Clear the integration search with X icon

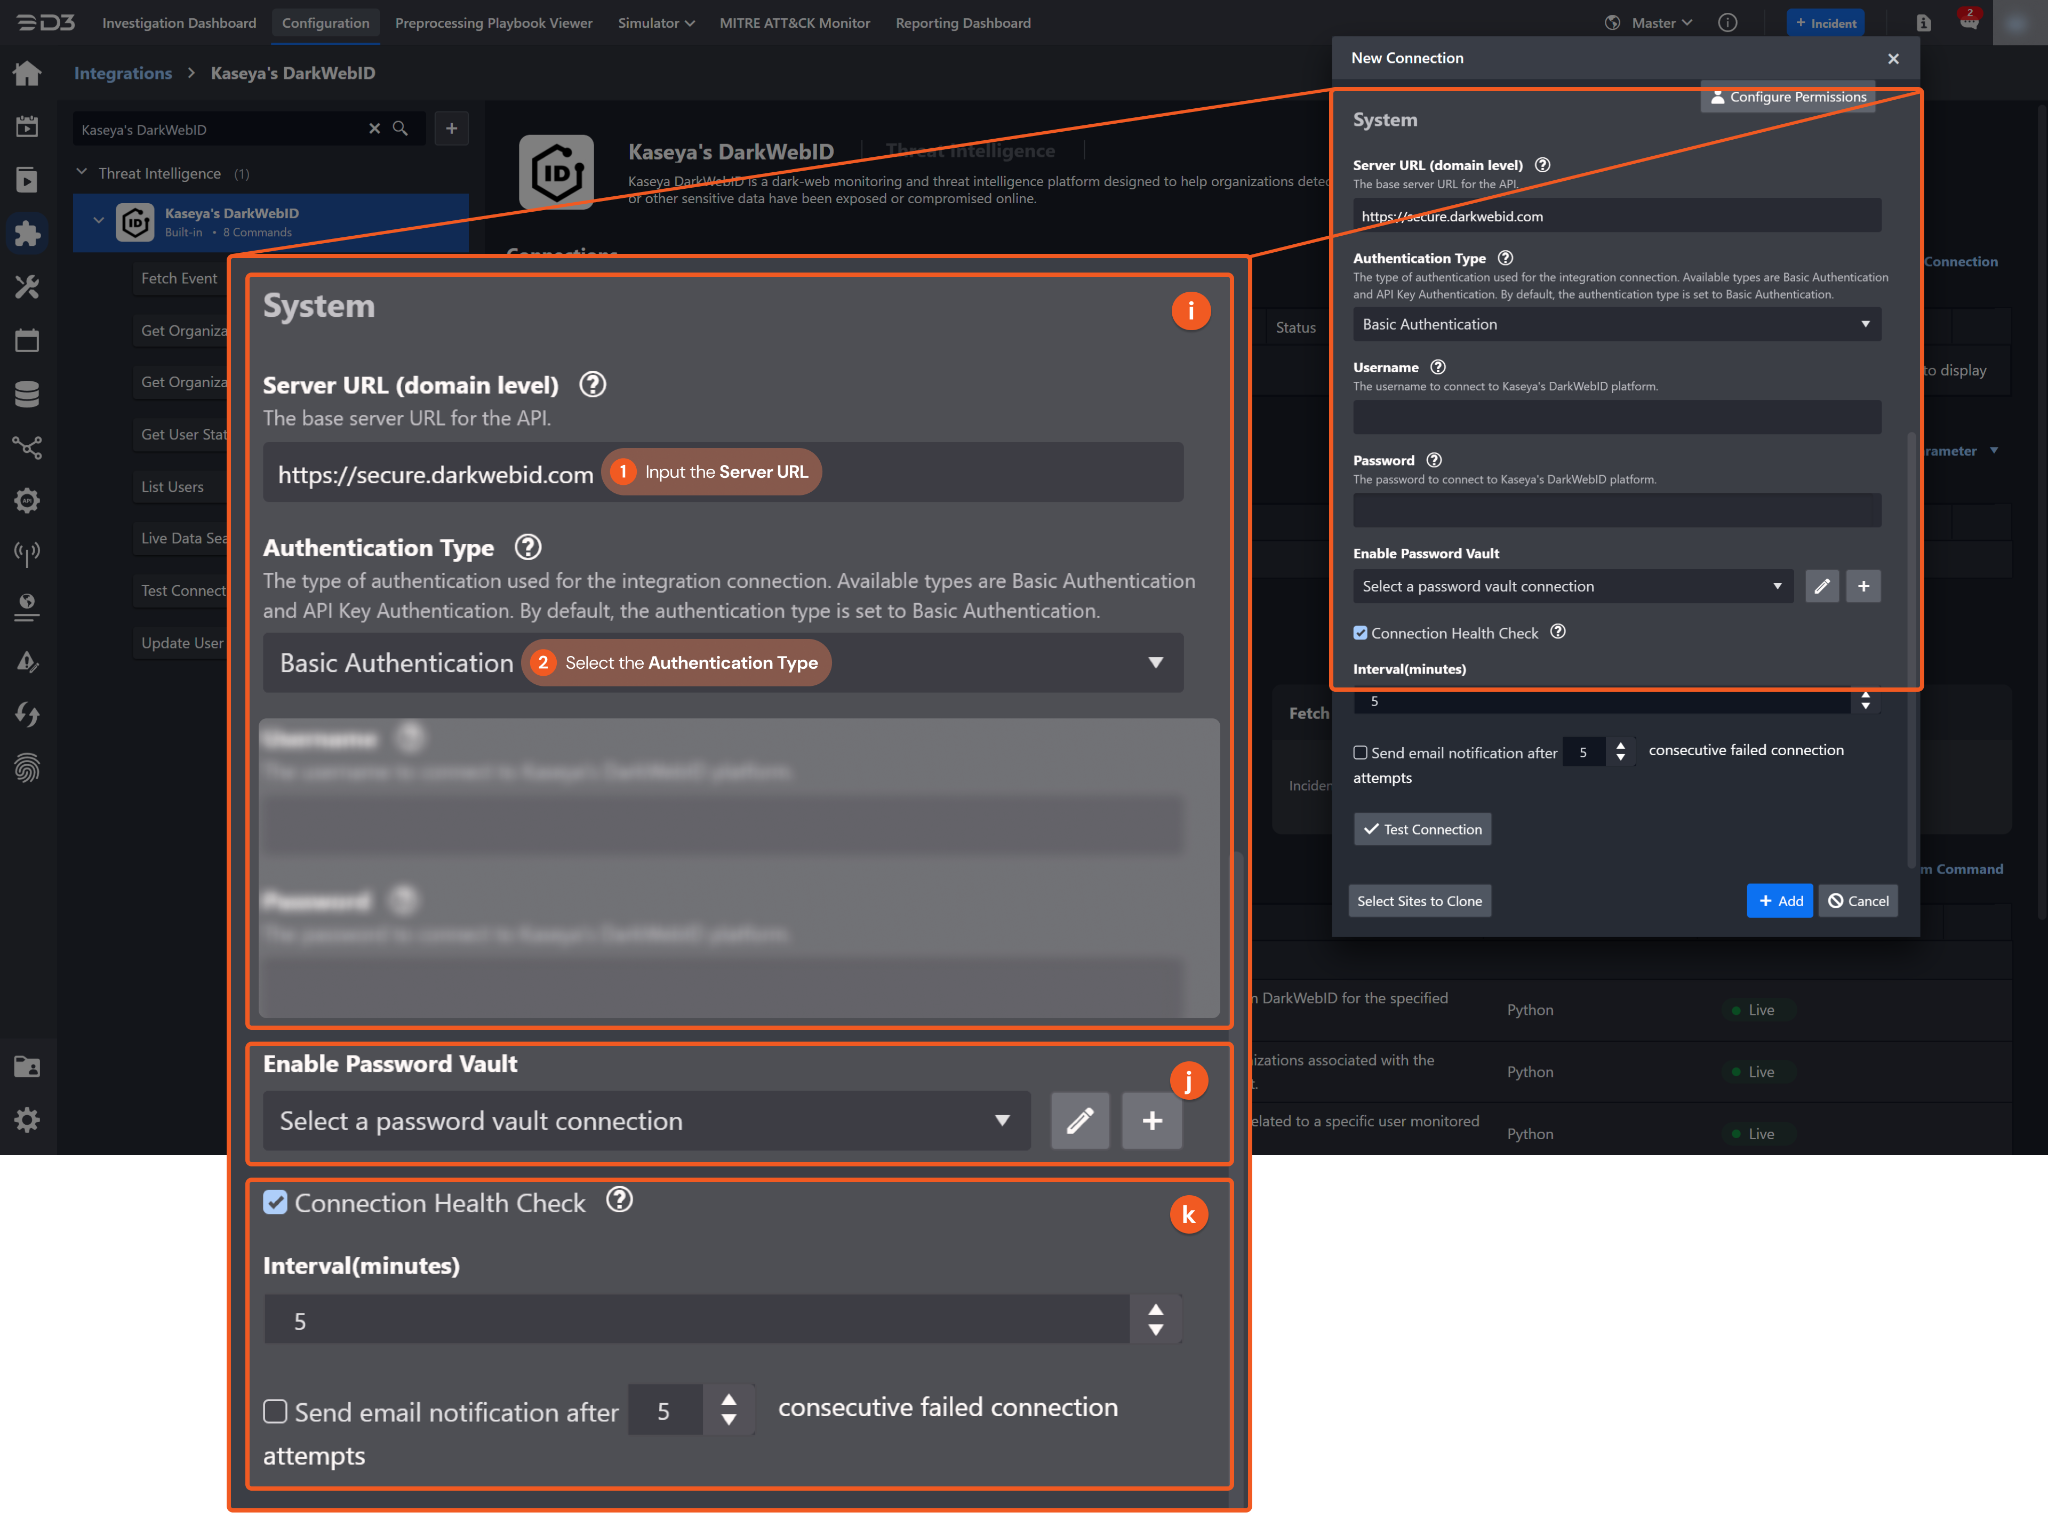pyautogui.click(x=374, y=129)
